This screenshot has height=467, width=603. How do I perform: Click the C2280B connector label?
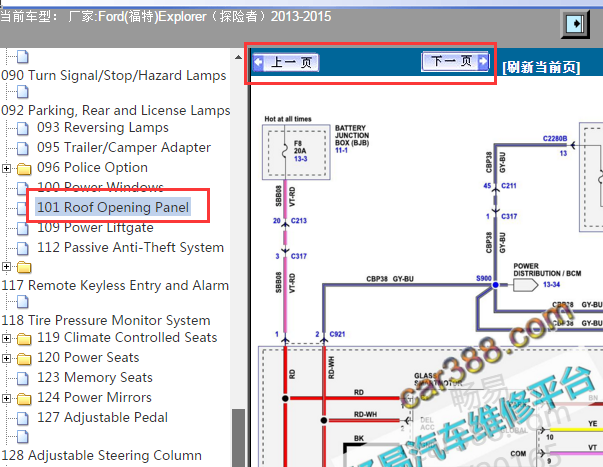[555, 138]
